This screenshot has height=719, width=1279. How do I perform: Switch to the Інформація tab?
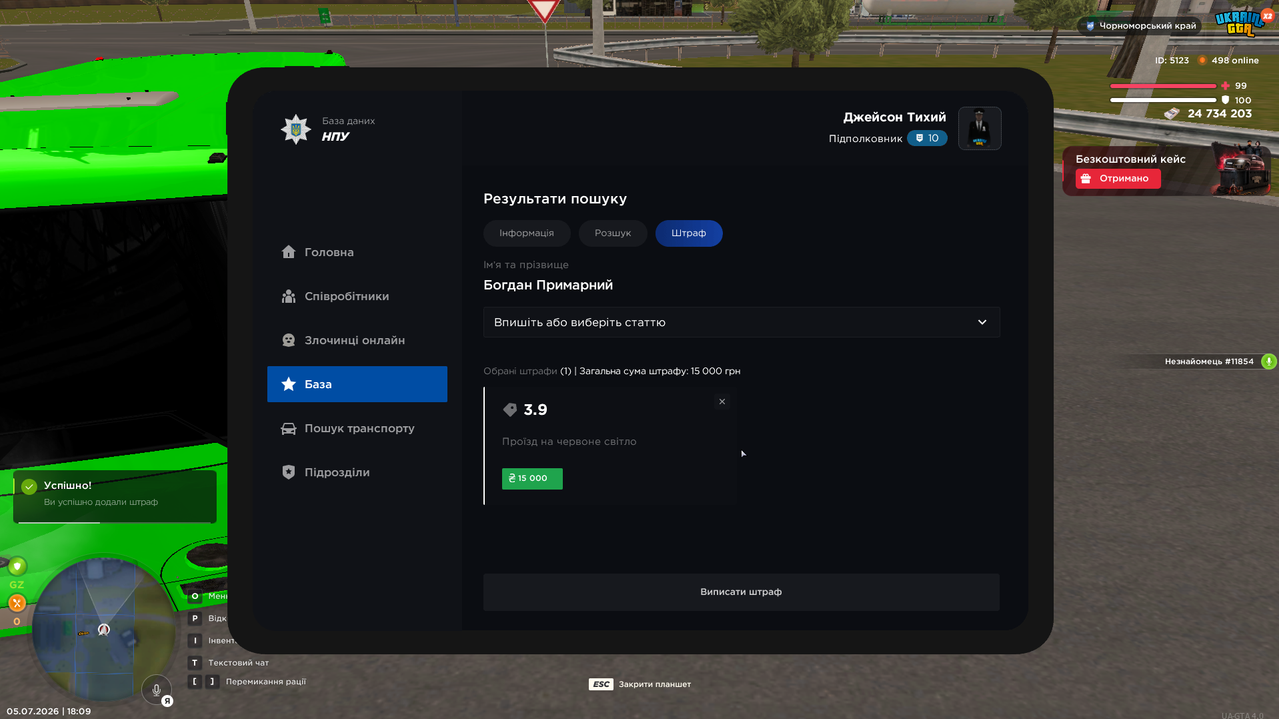click(x=527, y=233)
